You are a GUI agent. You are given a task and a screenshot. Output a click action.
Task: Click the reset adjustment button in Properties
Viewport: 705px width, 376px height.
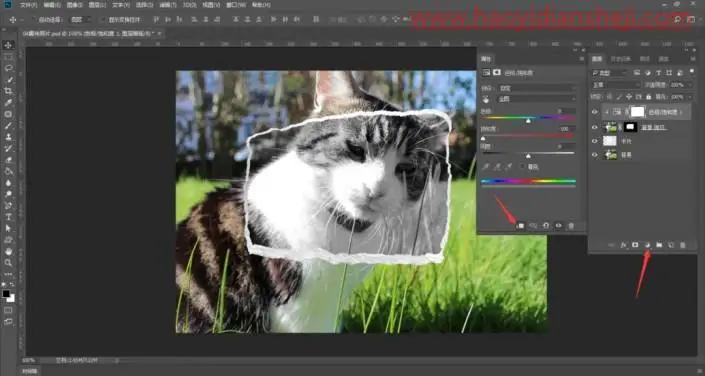point(546,226)
